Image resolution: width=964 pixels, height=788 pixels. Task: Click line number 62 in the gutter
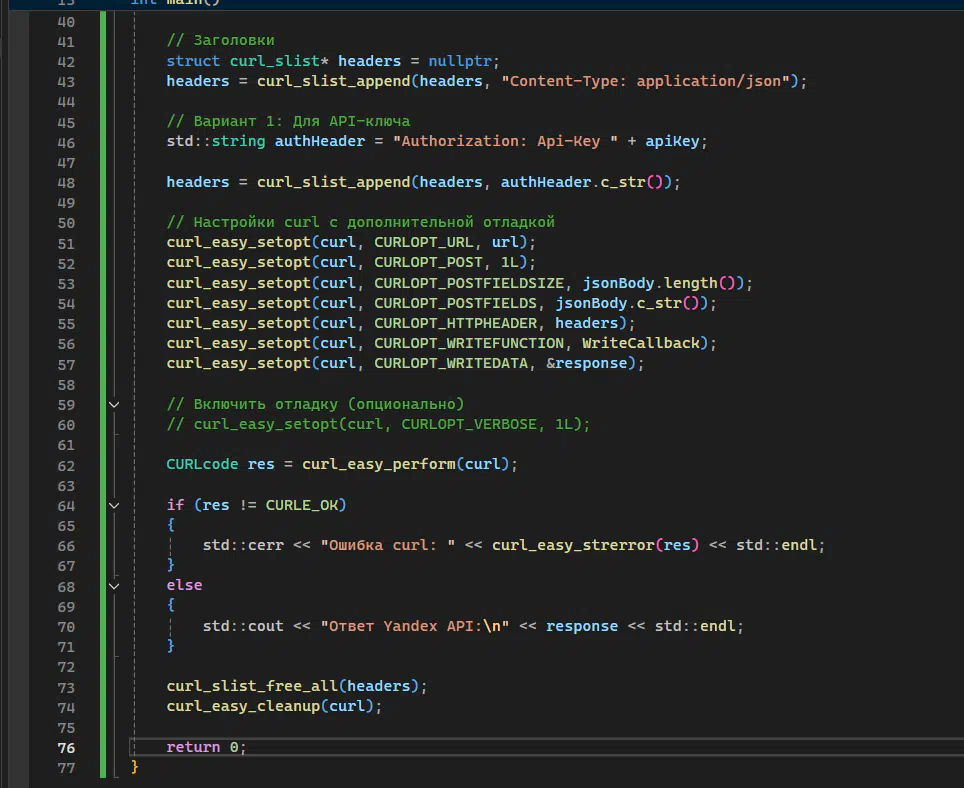click(66, 465)
